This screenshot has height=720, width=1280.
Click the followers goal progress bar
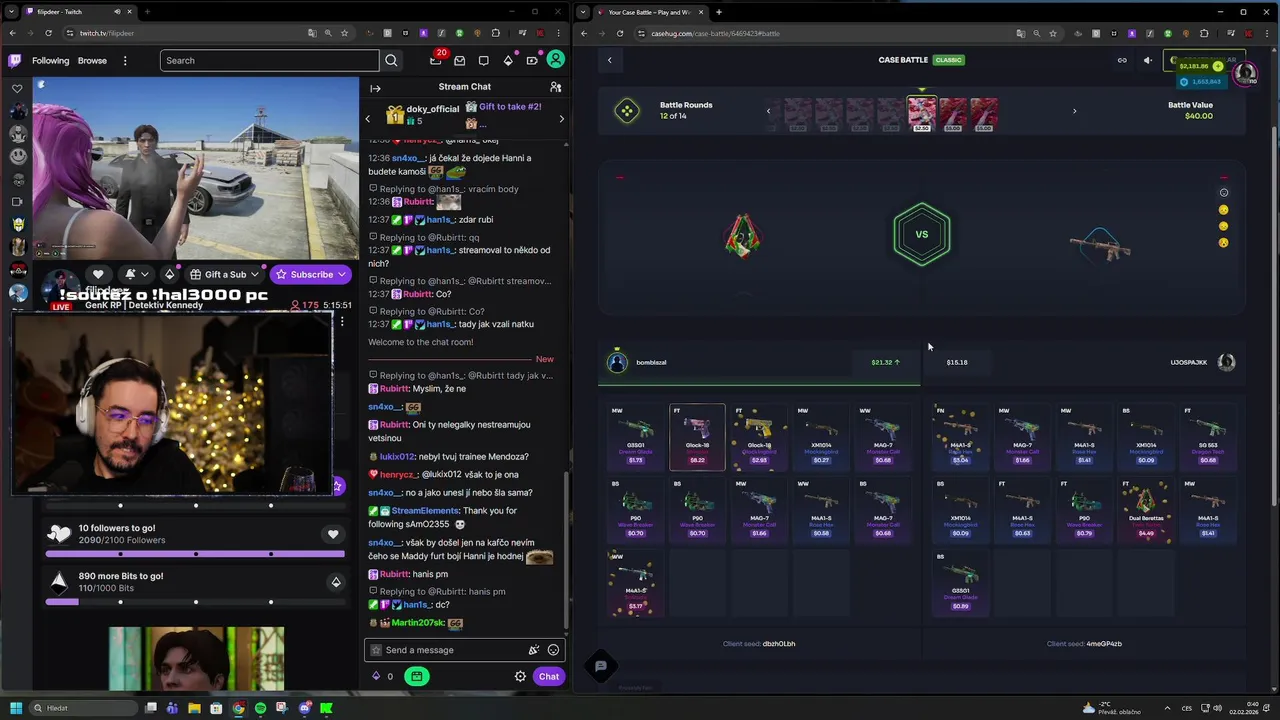tap(195, 553)
